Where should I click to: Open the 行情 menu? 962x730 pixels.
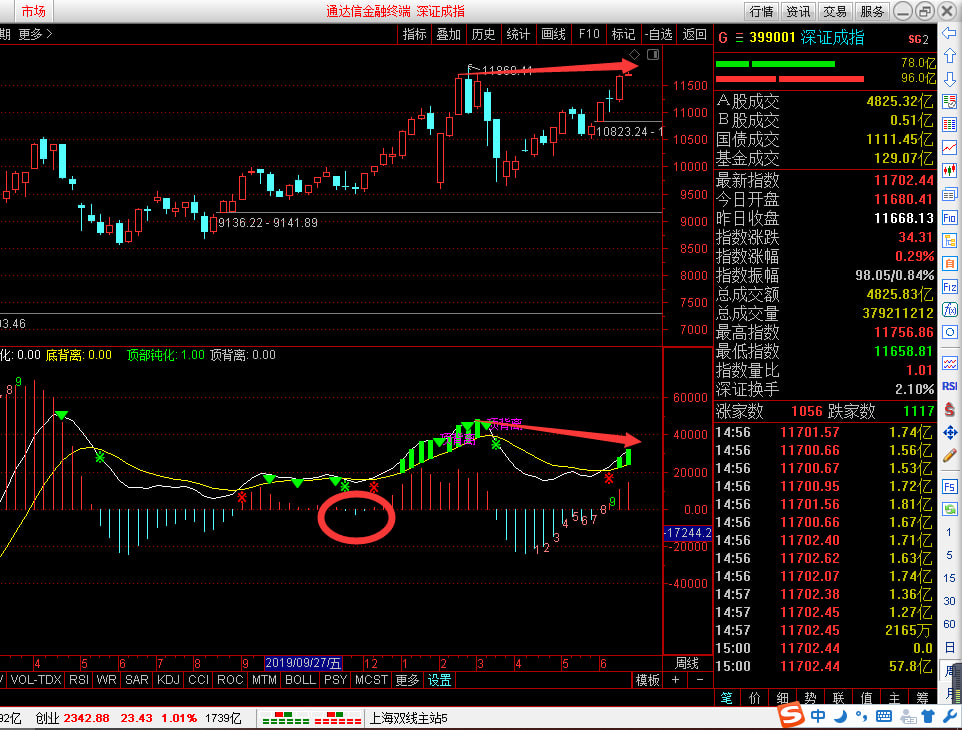click(761, 11)
